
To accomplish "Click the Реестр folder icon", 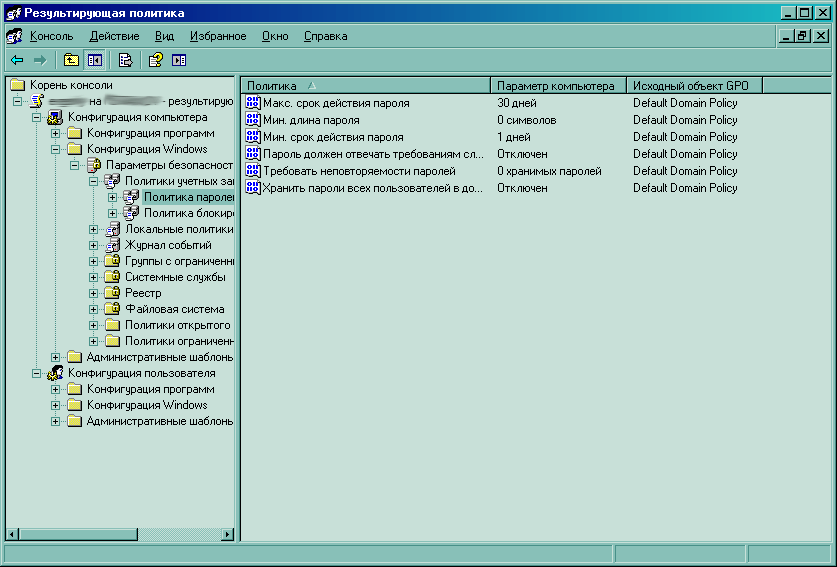I will 112,293.
